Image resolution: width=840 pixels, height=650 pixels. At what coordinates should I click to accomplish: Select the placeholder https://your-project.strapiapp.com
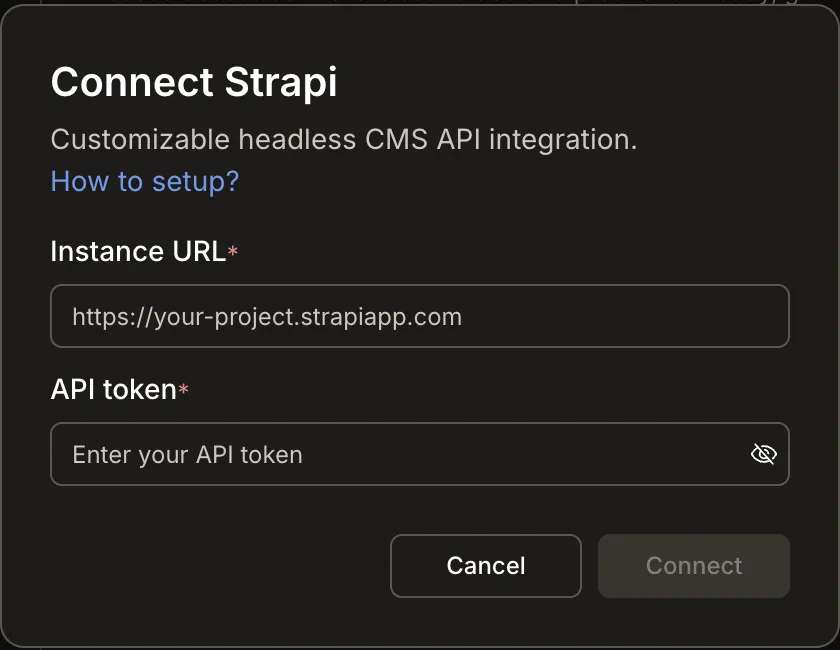click(x=266, y=316)
